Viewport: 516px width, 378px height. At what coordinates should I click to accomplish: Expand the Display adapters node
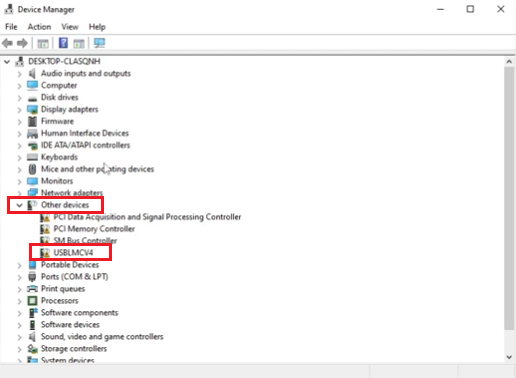coord(19,110)
